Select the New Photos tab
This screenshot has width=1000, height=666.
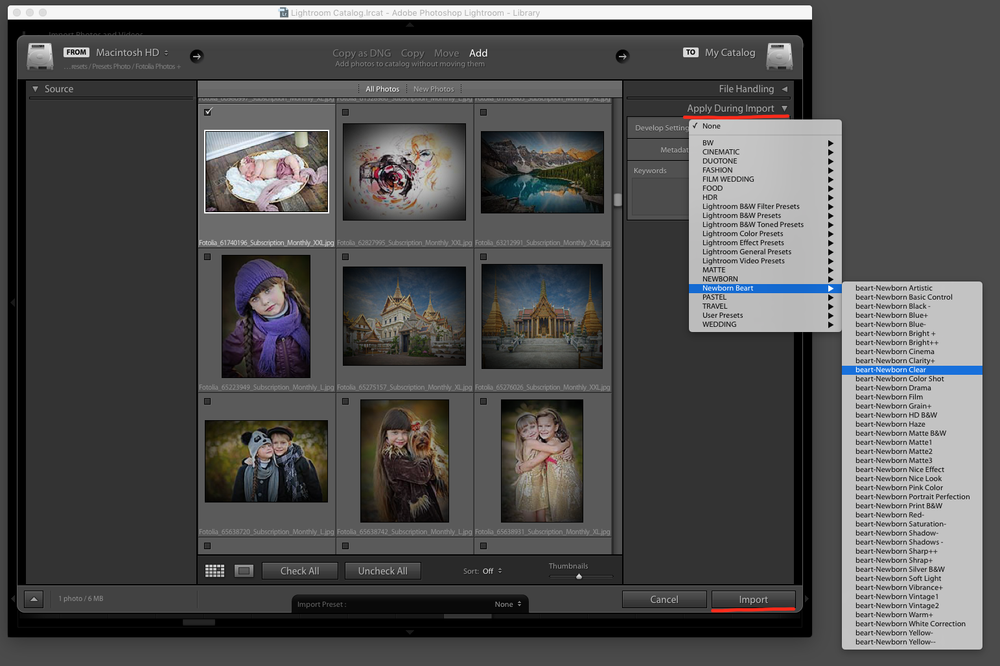click(x=434, y=89)
